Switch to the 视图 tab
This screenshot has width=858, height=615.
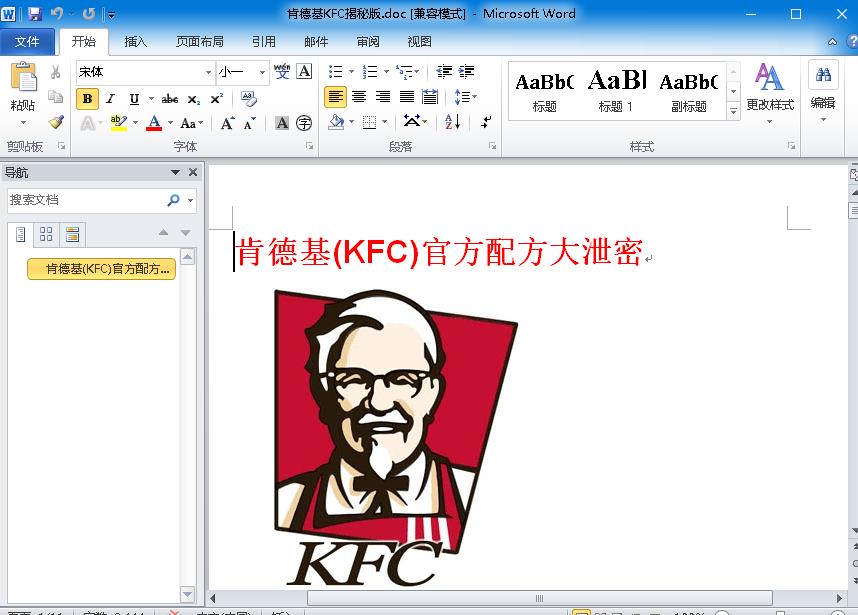coord(419,42)
